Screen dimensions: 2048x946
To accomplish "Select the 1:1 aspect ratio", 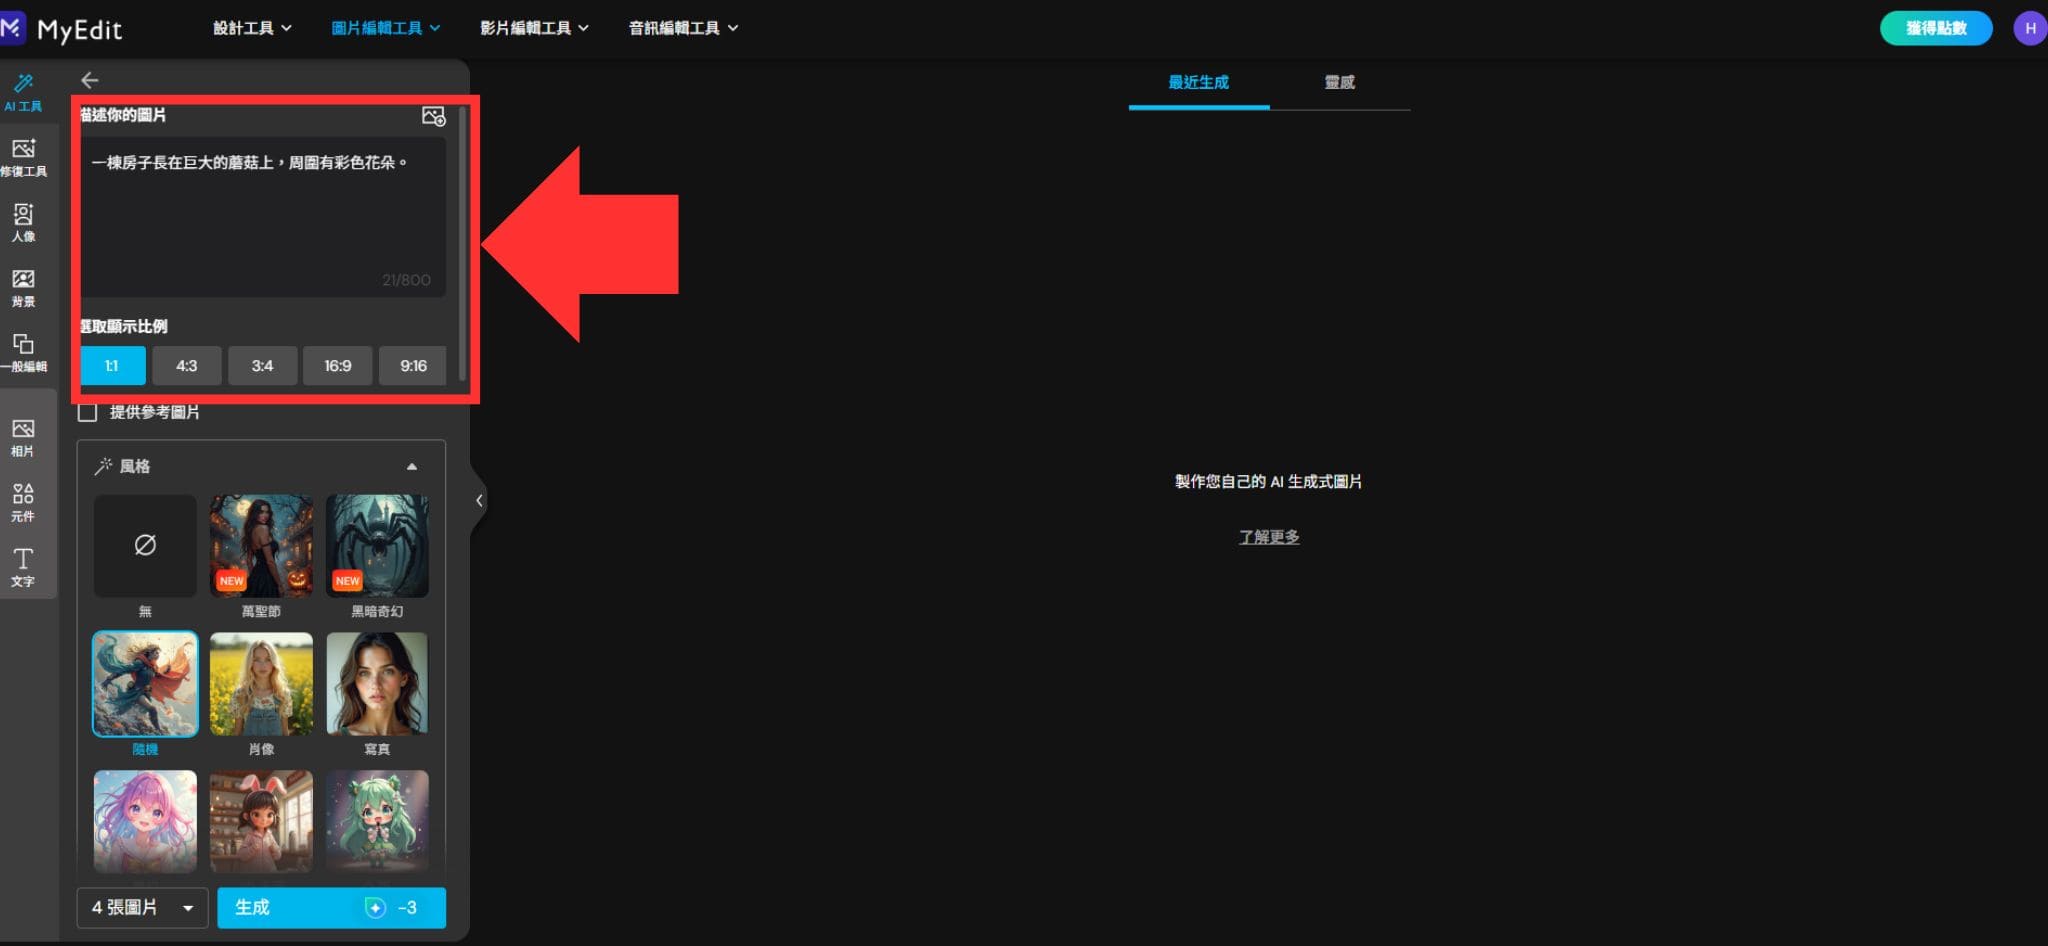I will tap(112, 366).
